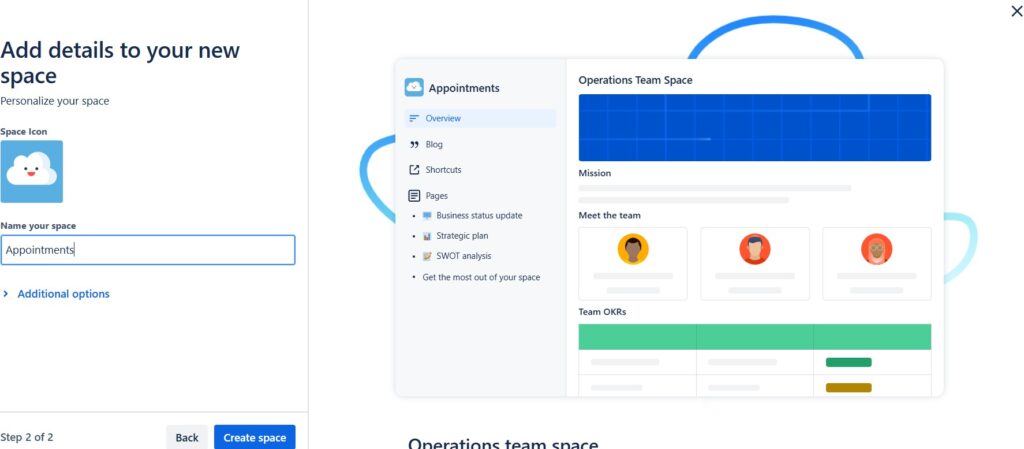Image resolution: width=1024 pixels, height=449 pixels.
Task: Open SWOT analysis page
Action: tap(464, 256)
